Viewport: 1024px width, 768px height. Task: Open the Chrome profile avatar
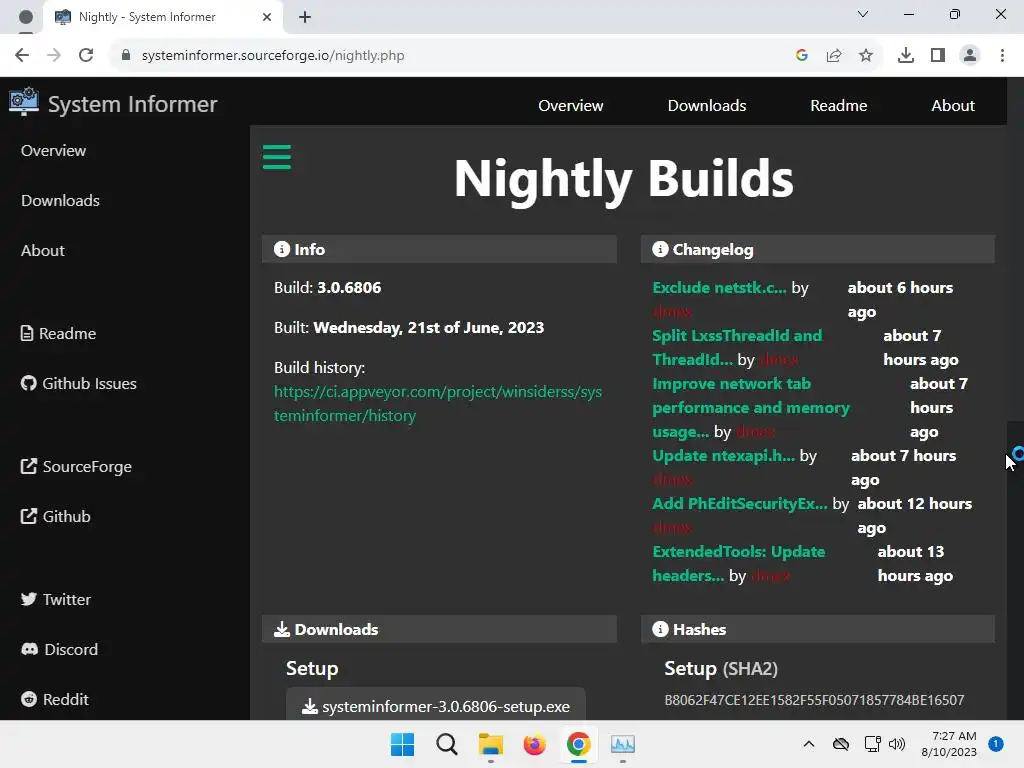tap(970, 56)
